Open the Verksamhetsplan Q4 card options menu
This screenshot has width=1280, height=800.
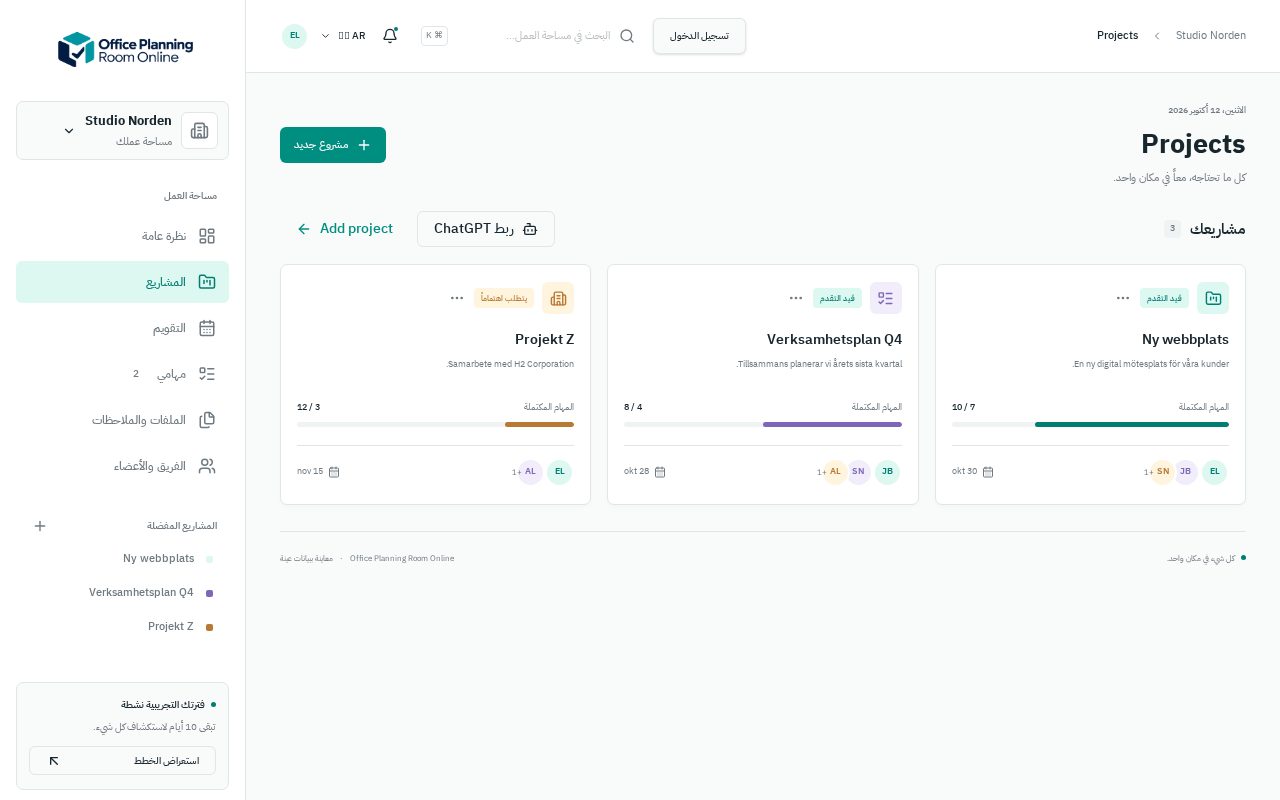(796, 298)
